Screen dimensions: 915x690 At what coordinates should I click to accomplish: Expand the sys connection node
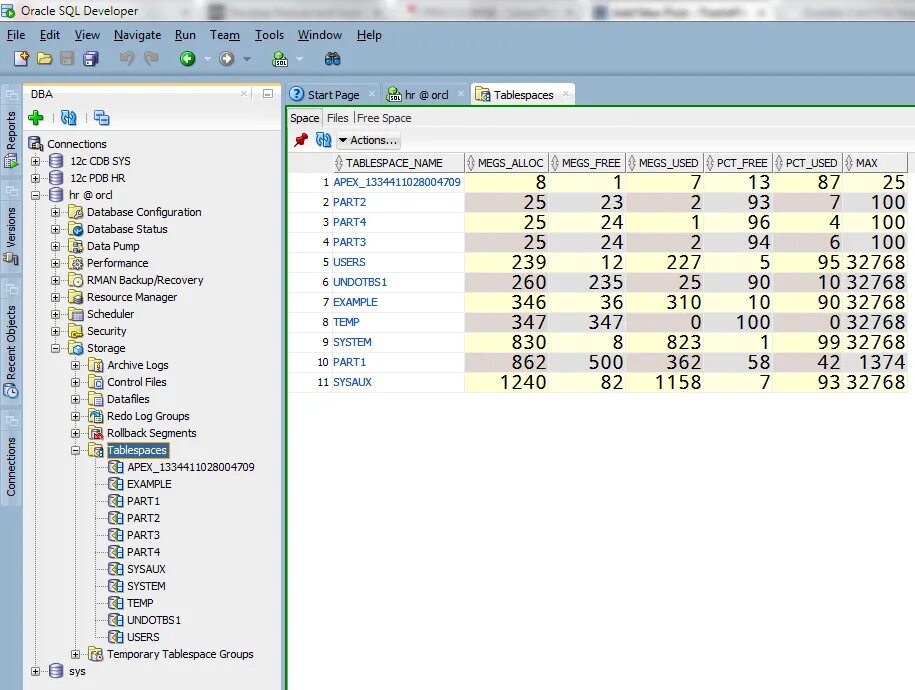coord(36,671)
